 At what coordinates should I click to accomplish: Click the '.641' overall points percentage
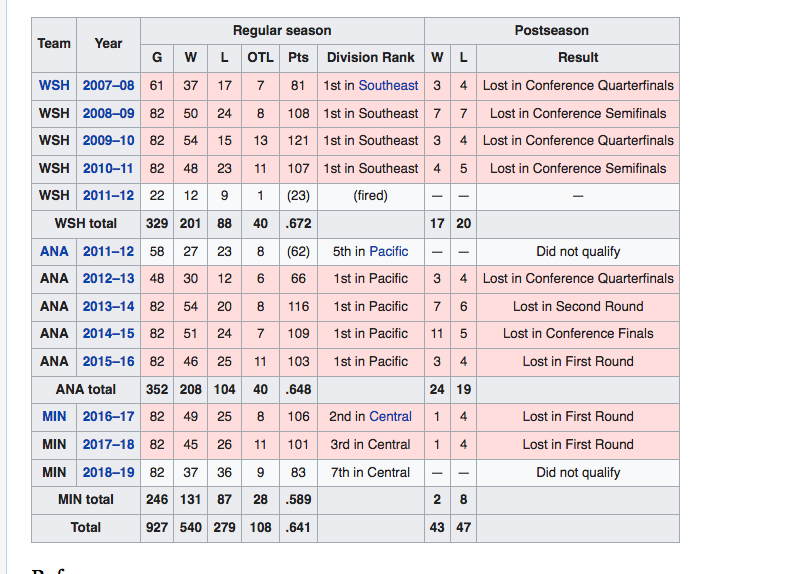pos(298,528)
